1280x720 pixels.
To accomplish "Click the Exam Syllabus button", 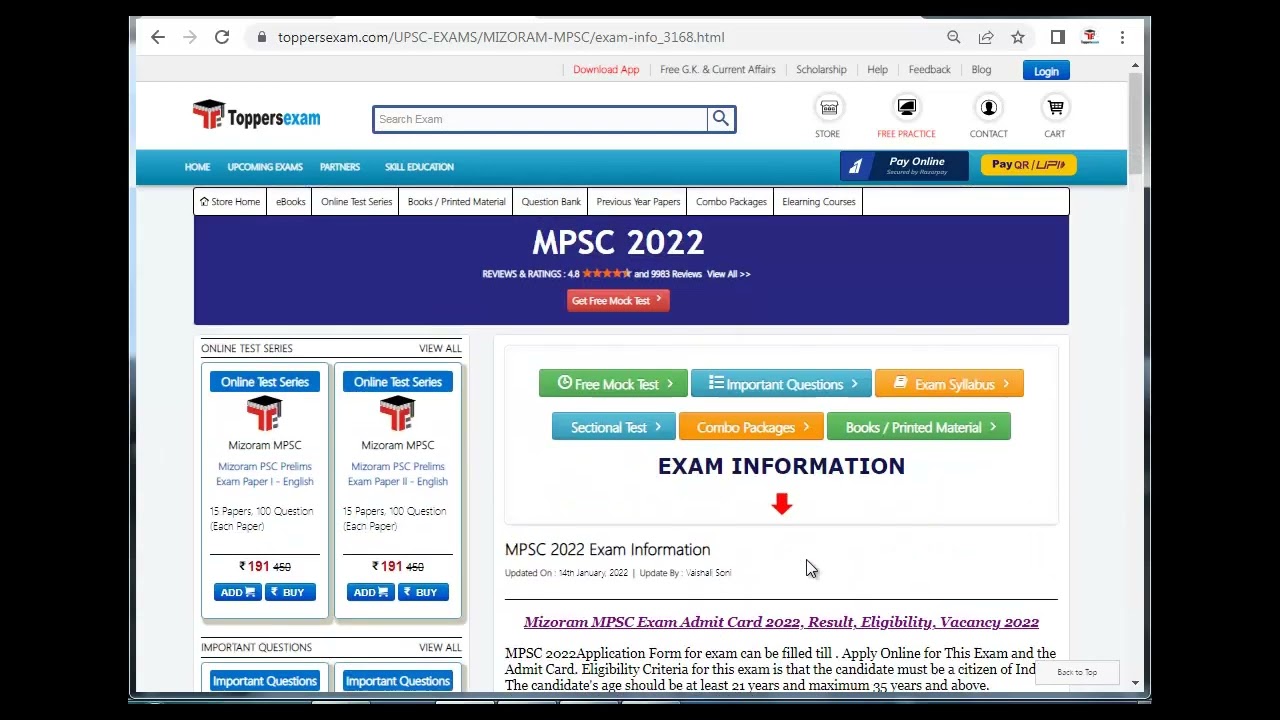I will [x=949, y=384].
